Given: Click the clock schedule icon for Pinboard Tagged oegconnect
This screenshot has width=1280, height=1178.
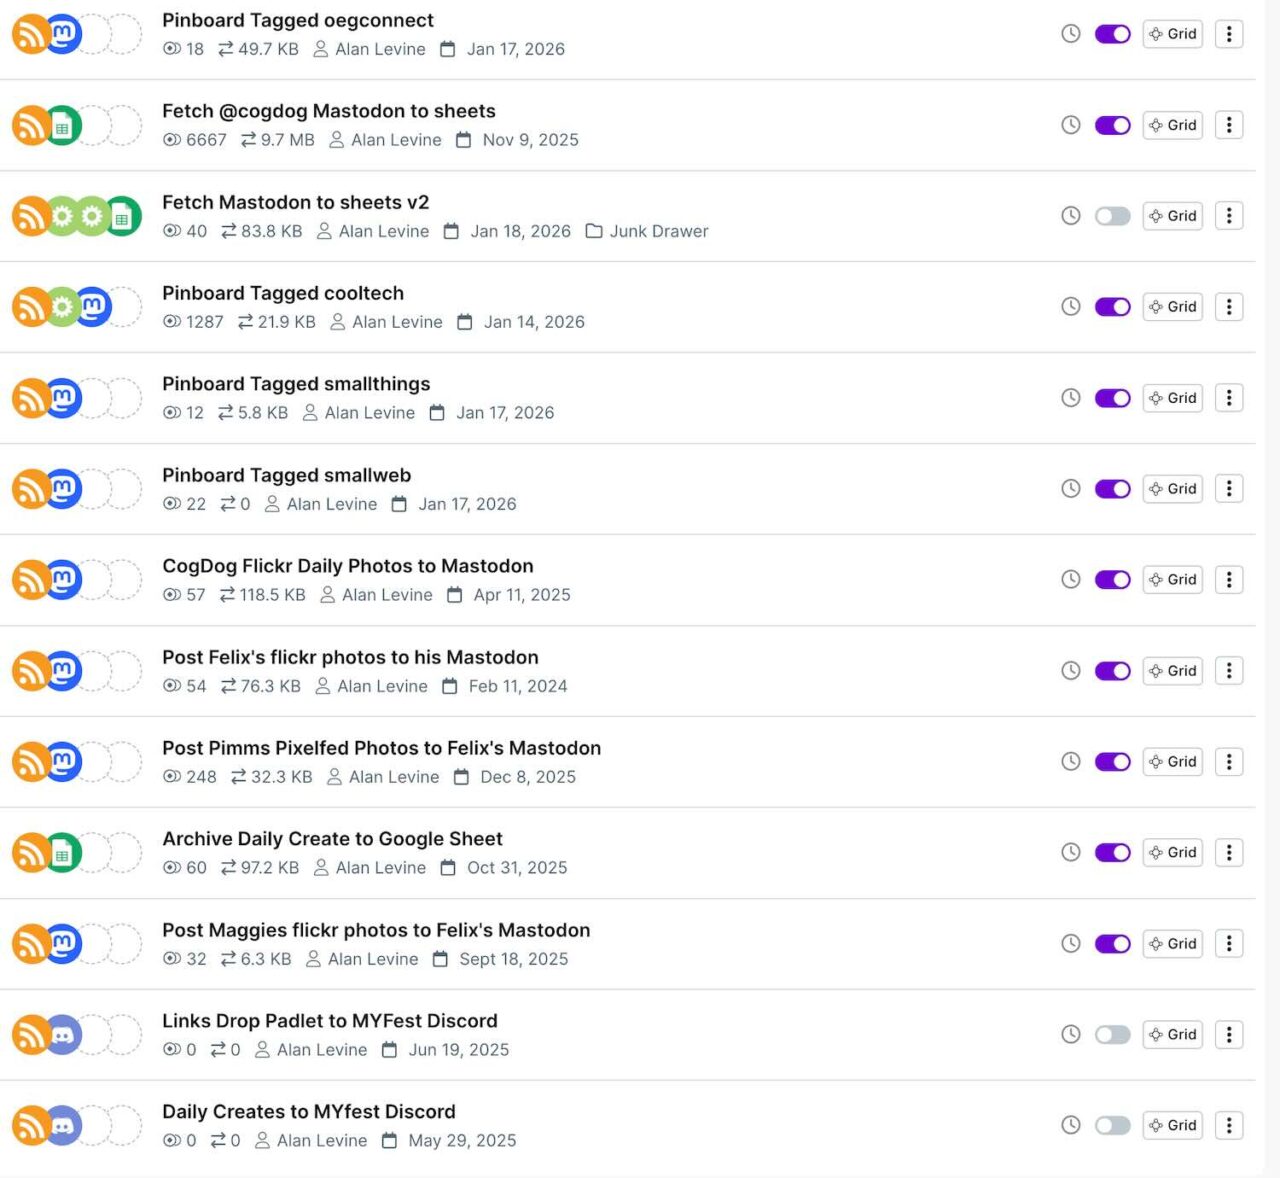Looking at the screenshot, I should (1070, 34).
